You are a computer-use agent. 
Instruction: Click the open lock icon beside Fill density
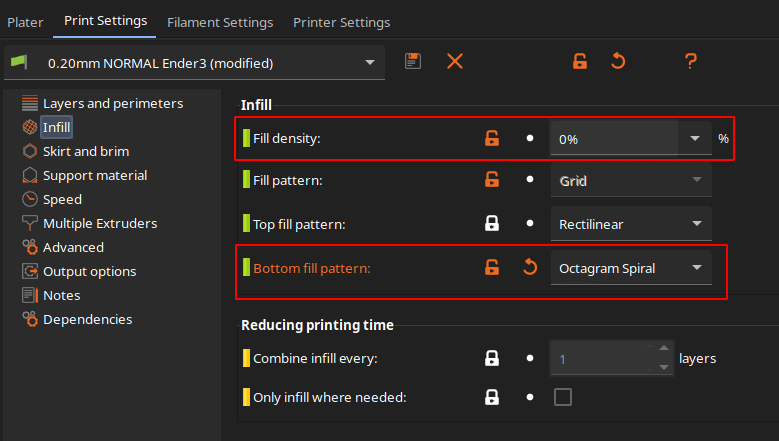[x=491, y=139]
